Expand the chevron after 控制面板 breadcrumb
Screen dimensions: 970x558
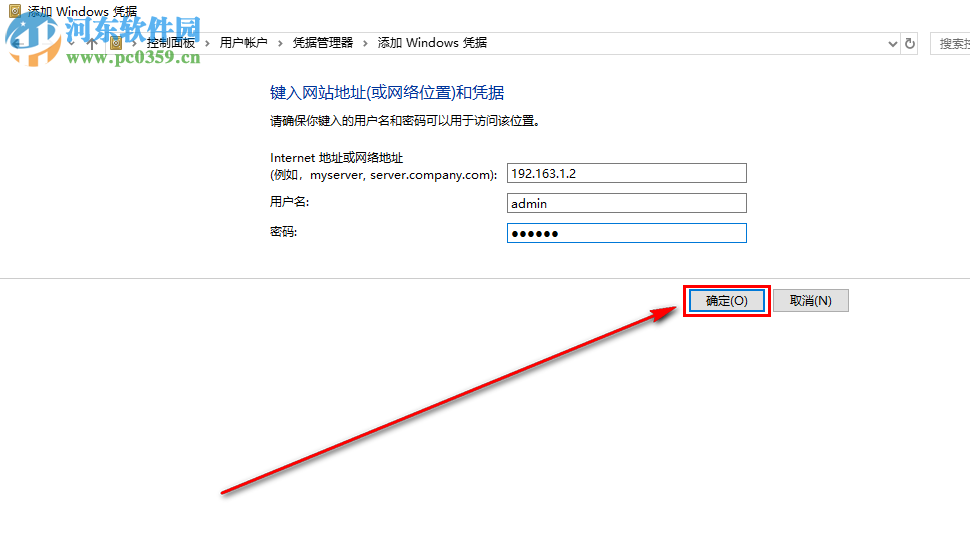pos(207,43)
